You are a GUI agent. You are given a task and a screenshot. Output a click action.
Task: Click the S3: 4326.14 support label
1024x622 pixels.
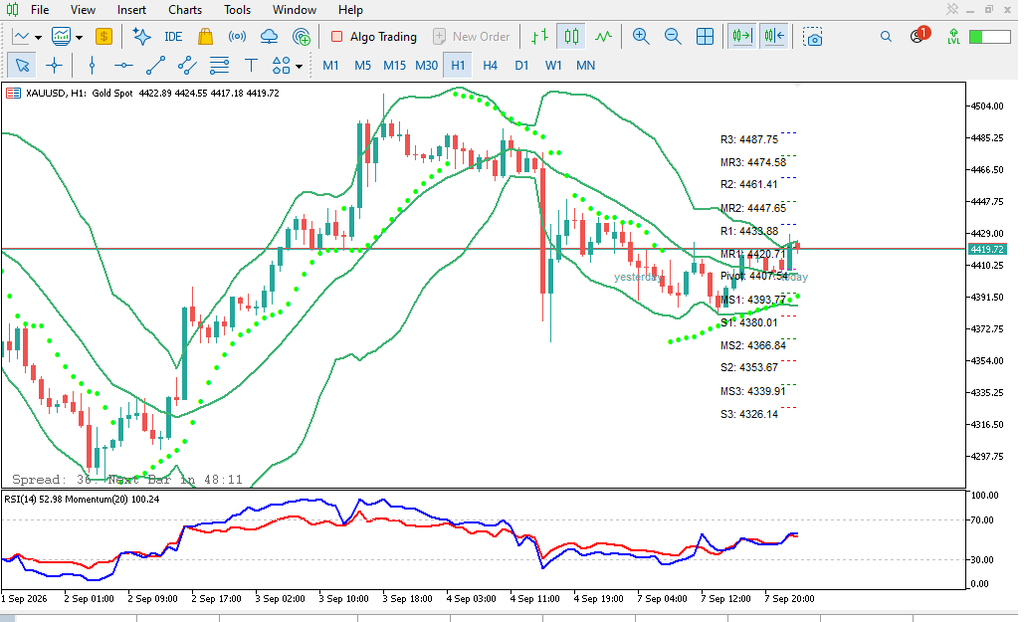click(749, 414)
